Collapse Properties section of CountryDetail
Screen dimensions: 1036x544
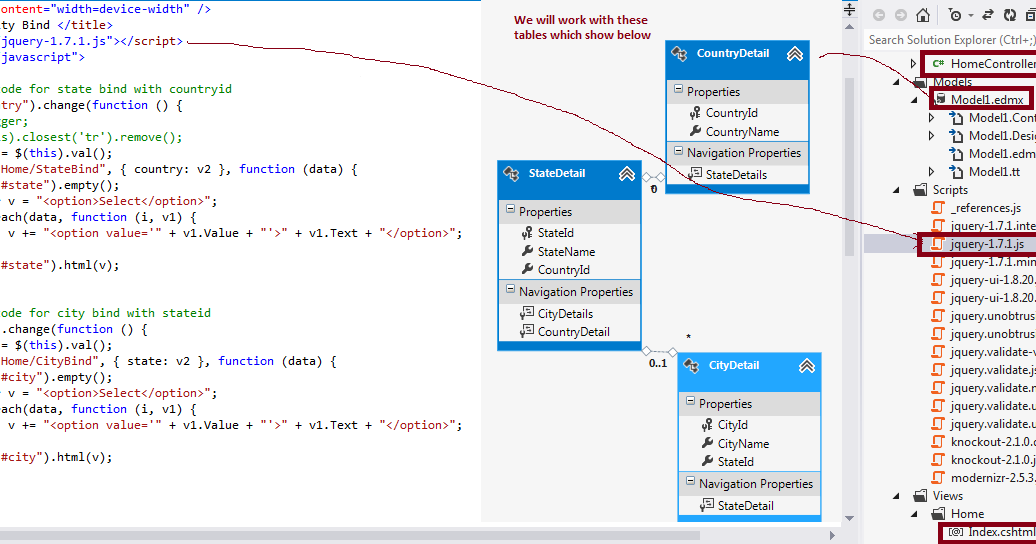coord(678,89)
